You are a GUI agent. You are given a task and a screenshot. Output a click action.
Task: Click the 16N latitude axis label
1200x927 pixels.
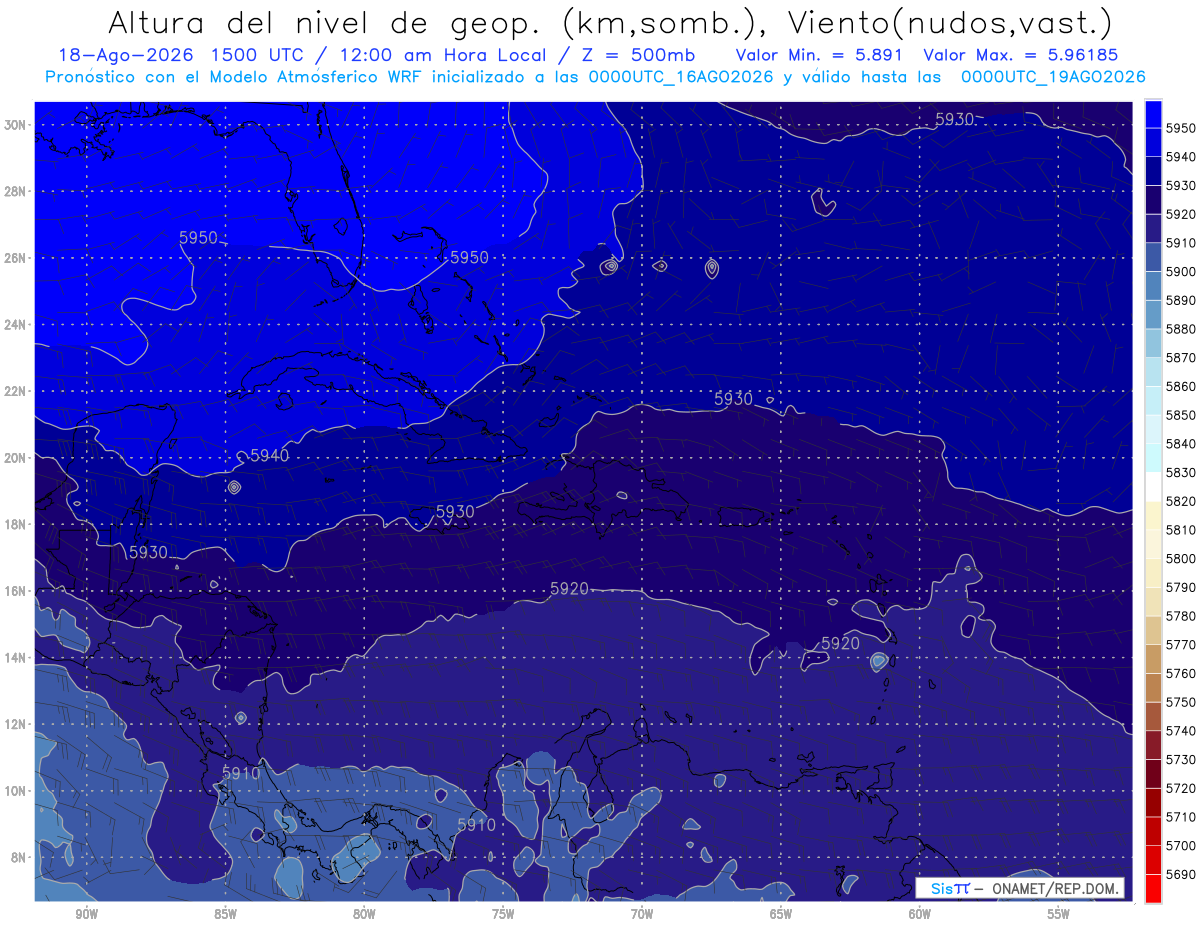pos(17,591)
